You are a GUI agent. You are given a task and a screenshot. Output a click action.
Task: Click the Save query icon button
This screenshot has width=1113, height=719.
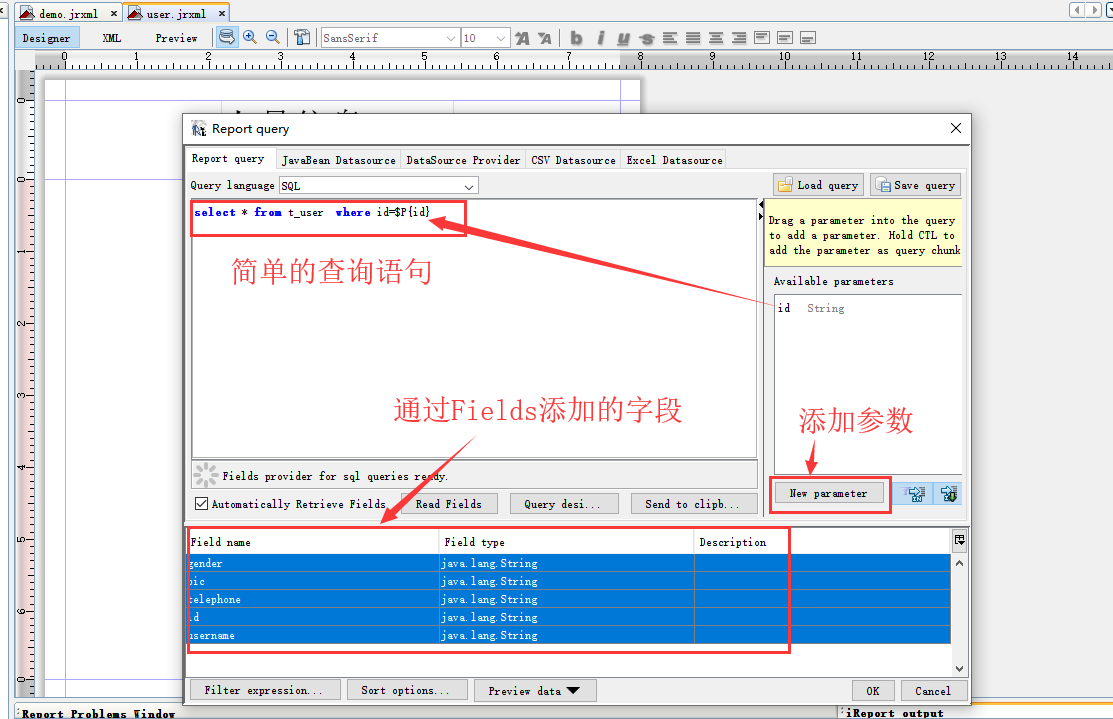tap(914, 184)
